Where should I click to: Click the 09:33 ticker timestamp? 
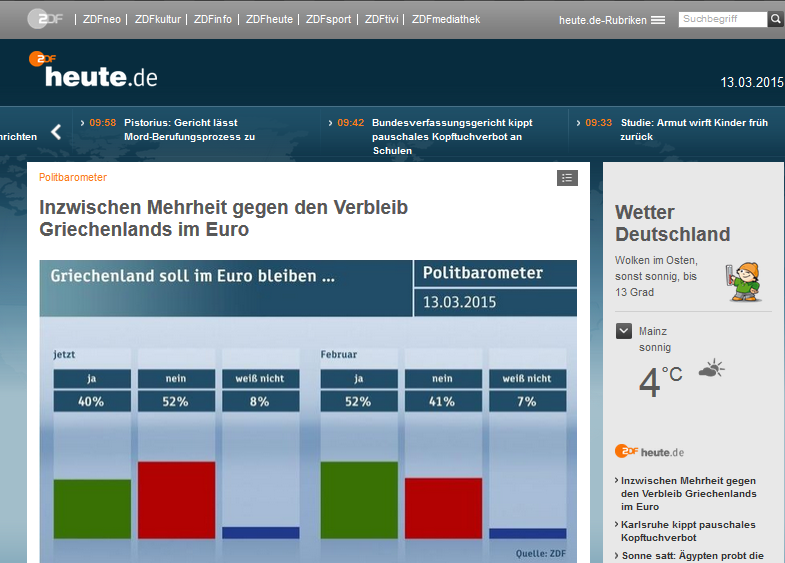coord(599,123)
